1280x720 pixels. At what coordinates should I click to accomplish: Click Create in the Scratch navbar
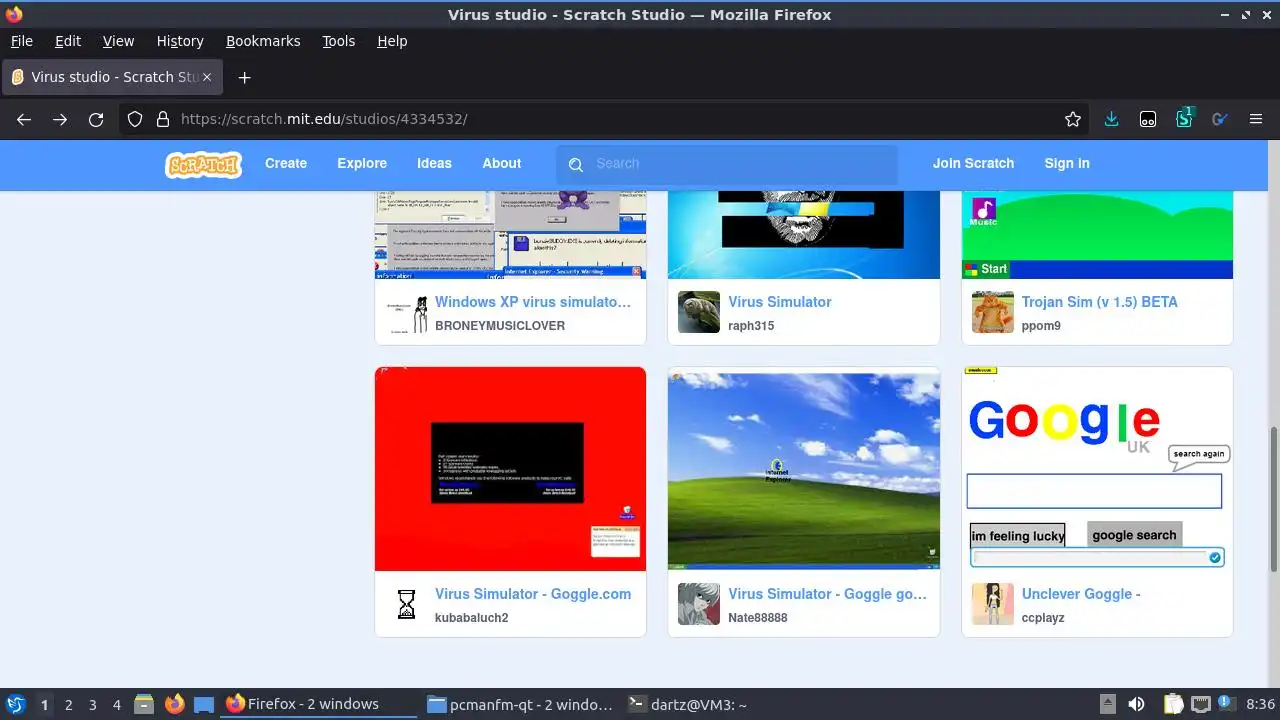click(286, 164)
